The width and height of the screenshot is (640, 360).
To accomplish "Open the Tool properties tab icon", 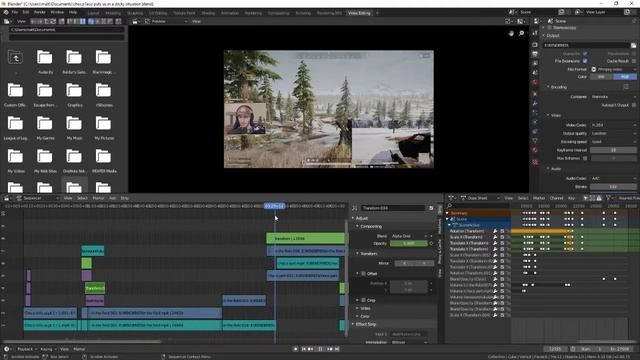I will [535, 33].
